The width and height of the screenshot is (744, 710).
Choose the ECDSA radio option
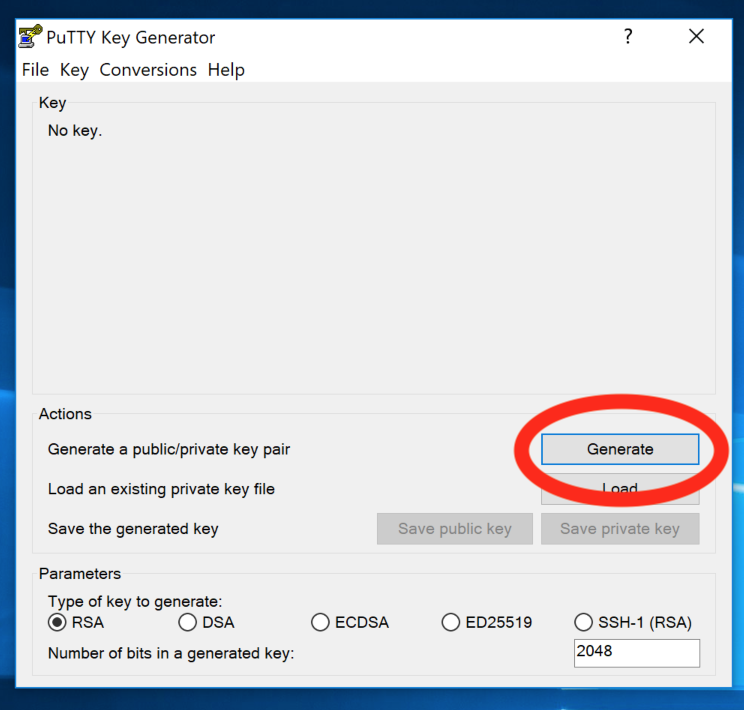click(x=320, y=622)
